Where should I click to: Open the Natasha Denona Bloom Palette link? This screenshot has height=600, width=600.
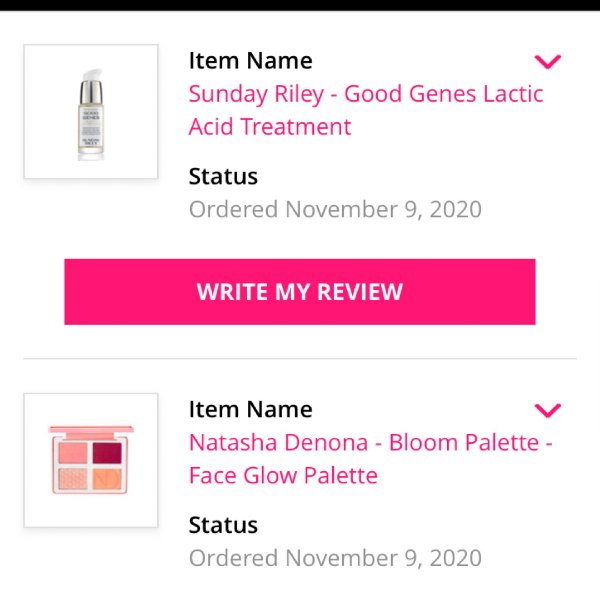[x=370, y=459]
